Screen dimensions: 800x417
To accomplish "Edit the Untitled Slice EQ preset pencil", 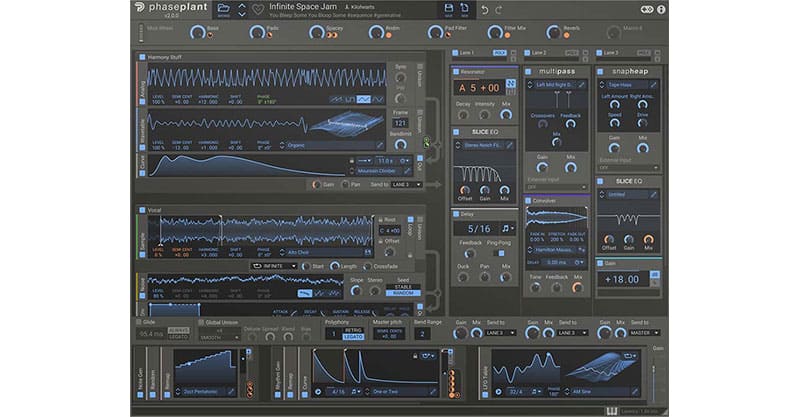I will [653, 194].
